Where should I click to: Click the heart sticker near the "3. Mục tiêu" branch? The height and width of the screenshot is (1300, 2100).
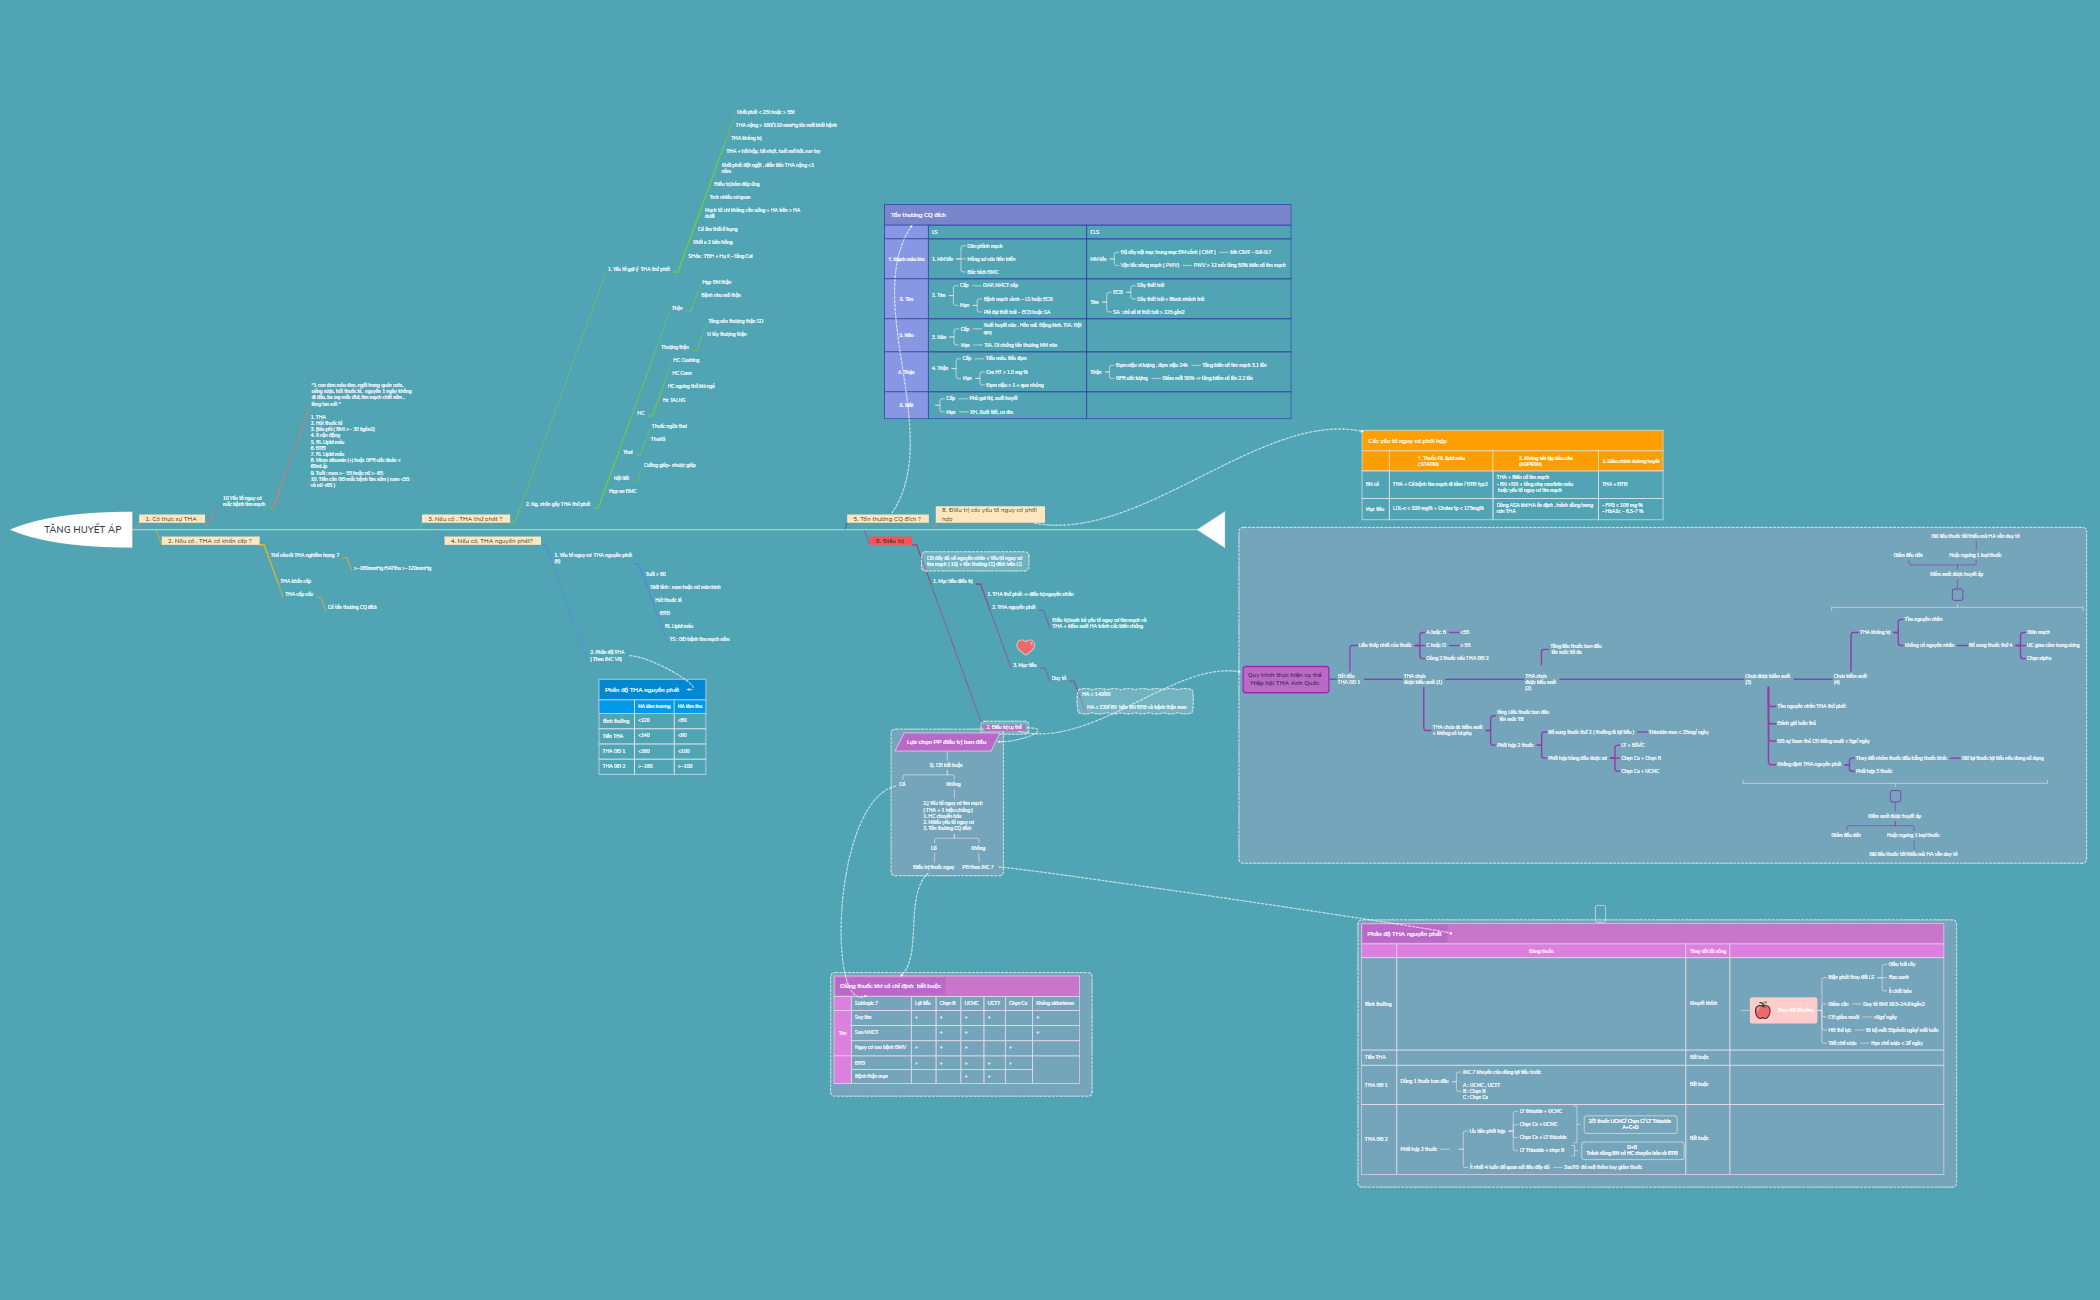coord(1025,647)
